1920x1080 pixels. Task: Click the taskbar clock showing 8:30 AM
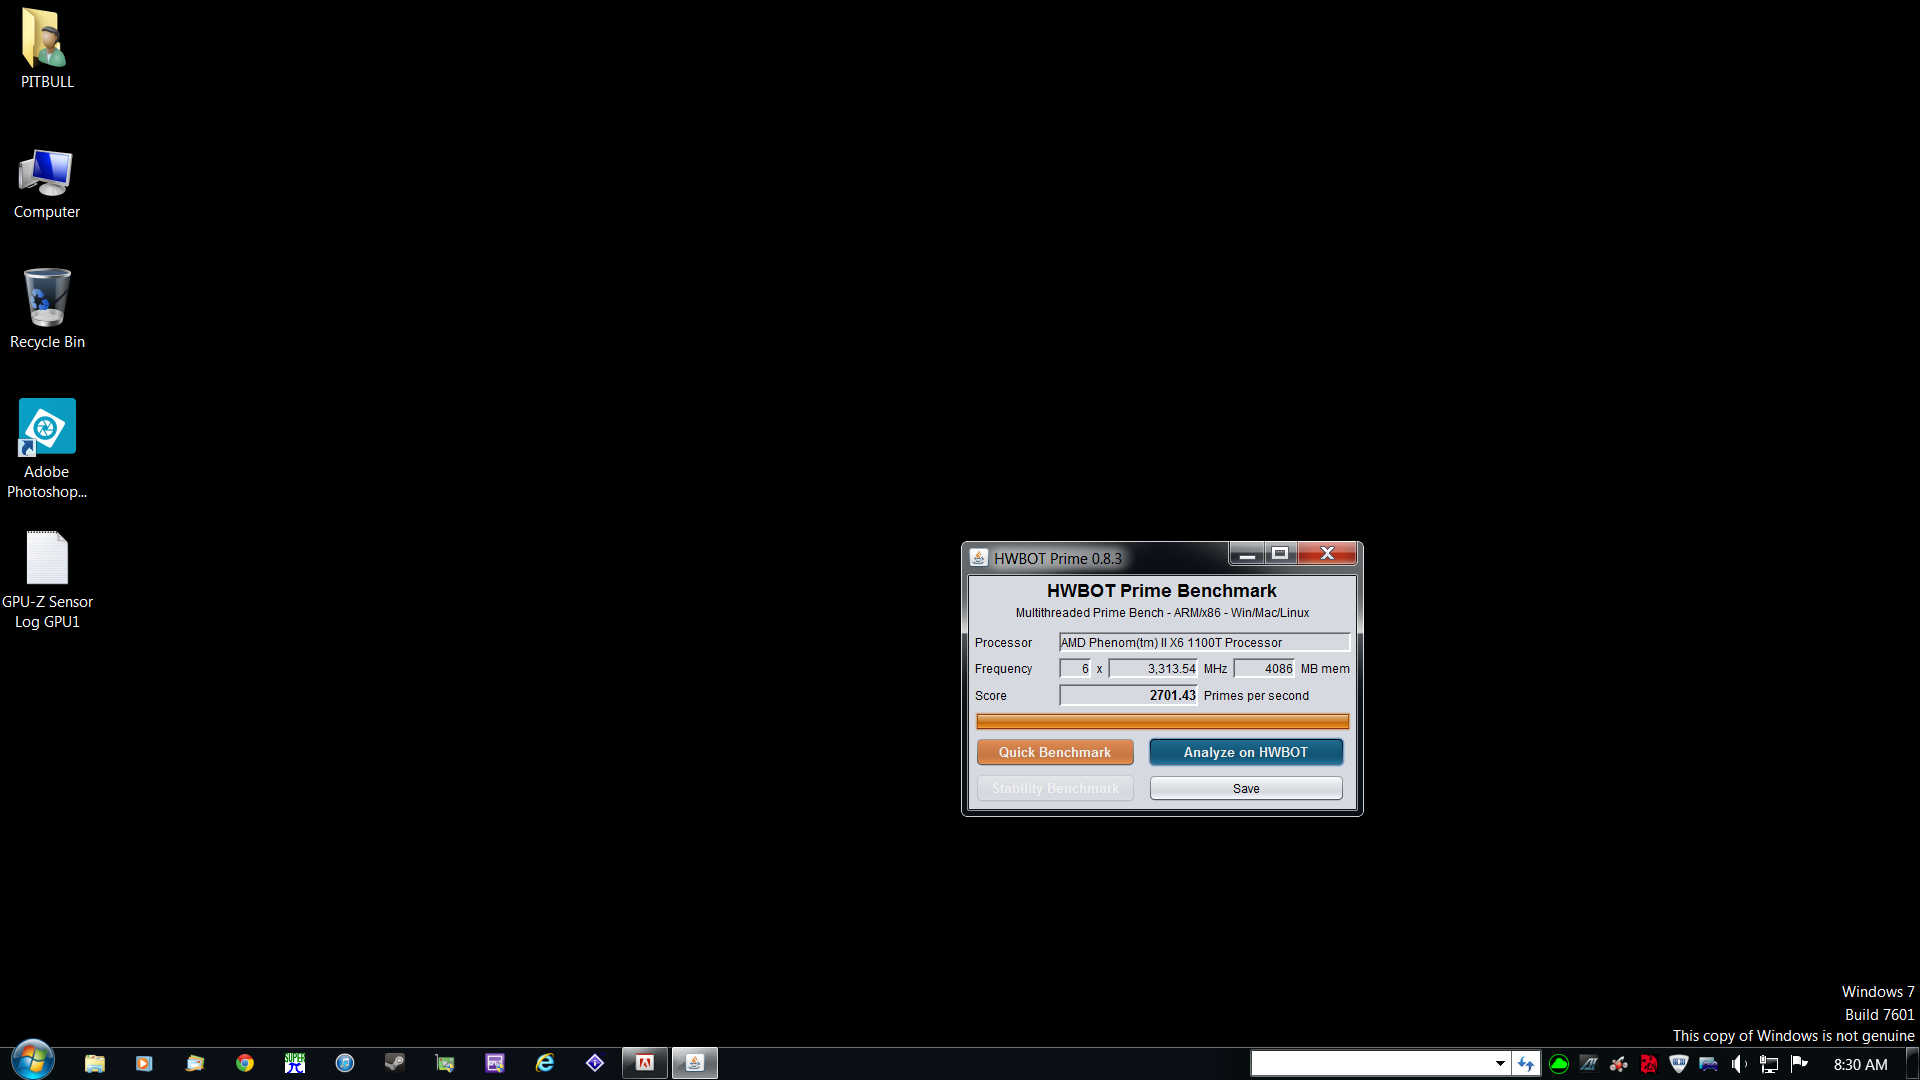[x=1860, y=1065]
